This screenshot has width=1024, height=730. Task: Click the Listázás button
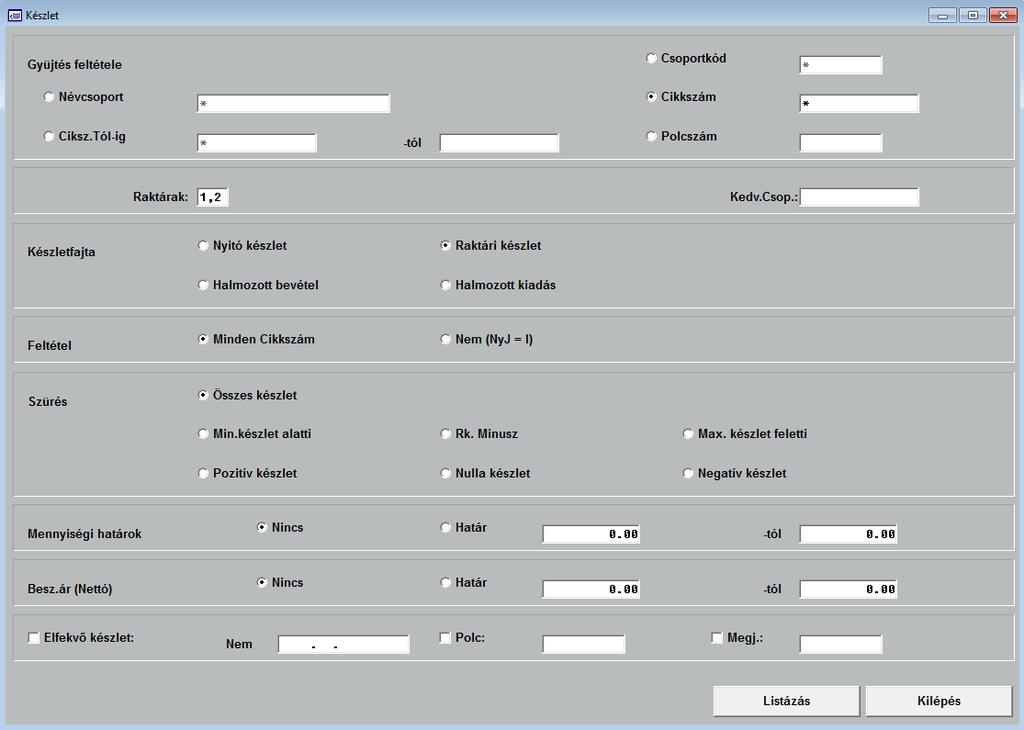pyautogui.click(x=786, y=701)
